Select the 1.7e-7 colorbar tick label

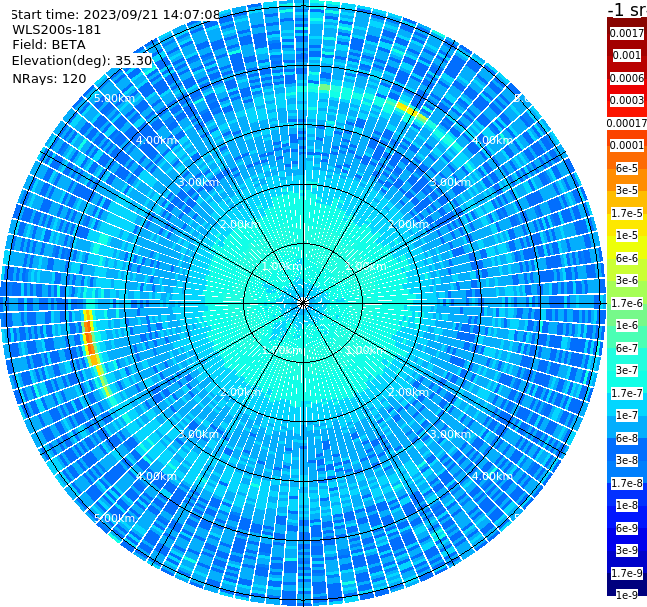point(627,393)
